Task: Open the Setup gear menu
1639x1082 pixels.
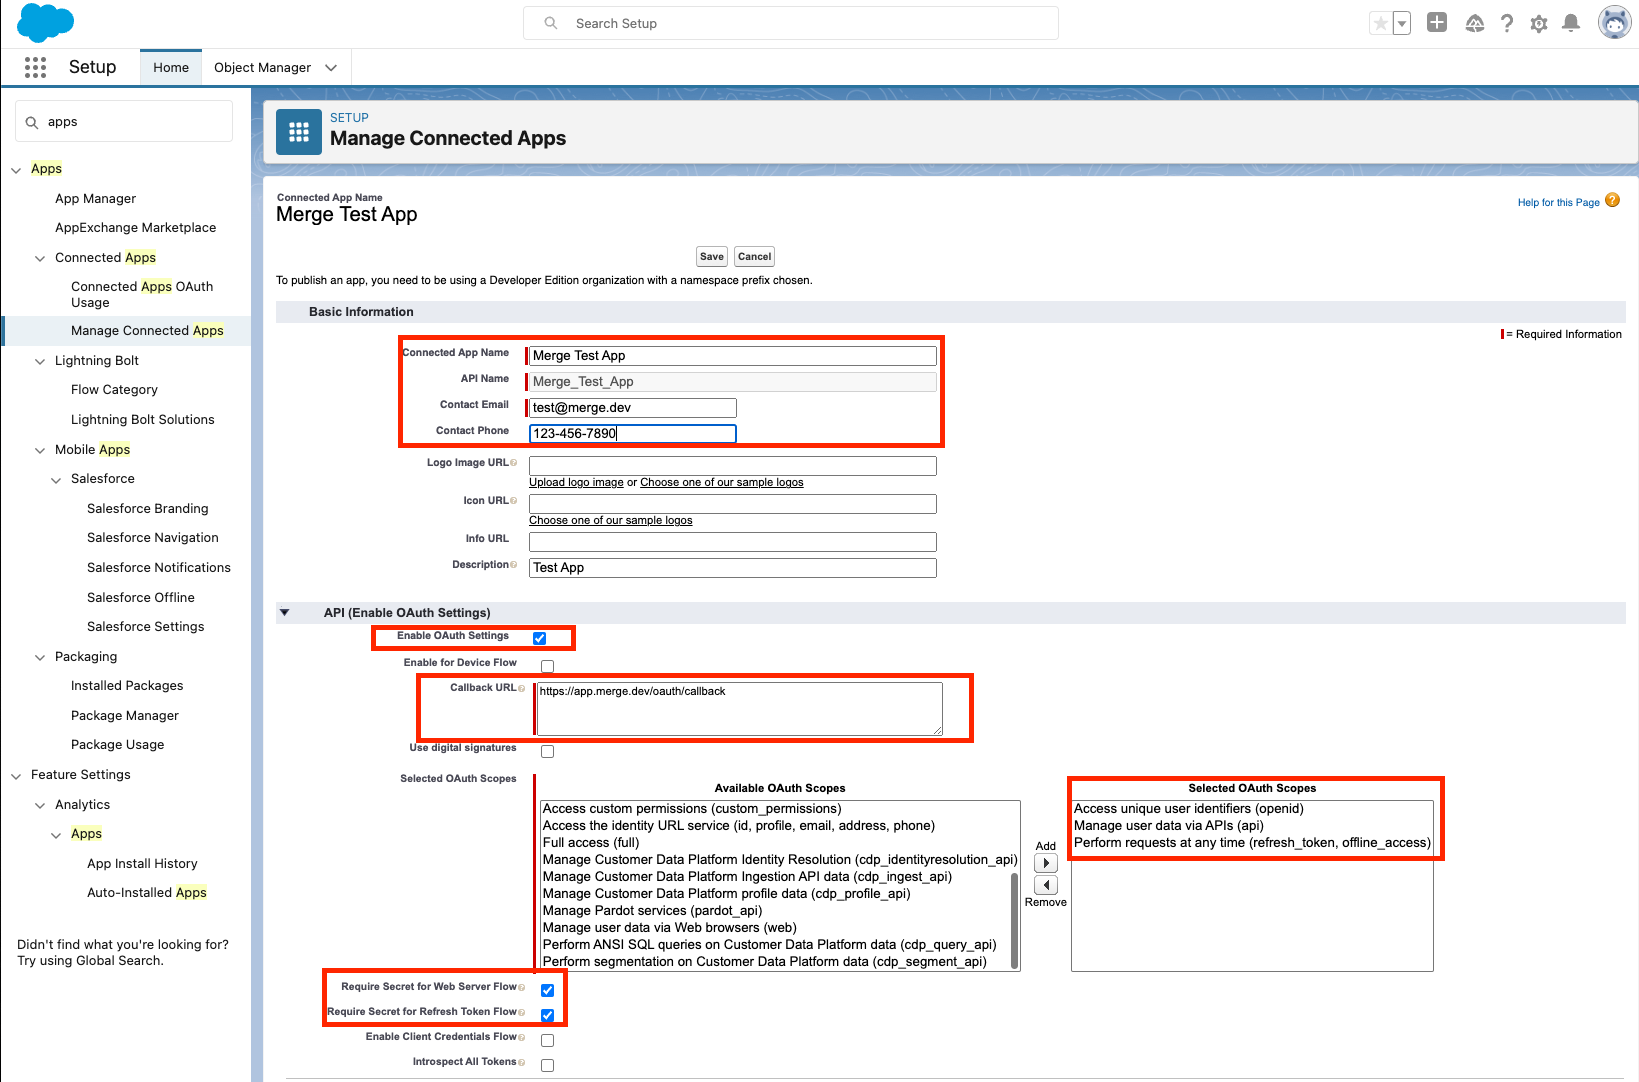Action: [x=1539, y=24]
